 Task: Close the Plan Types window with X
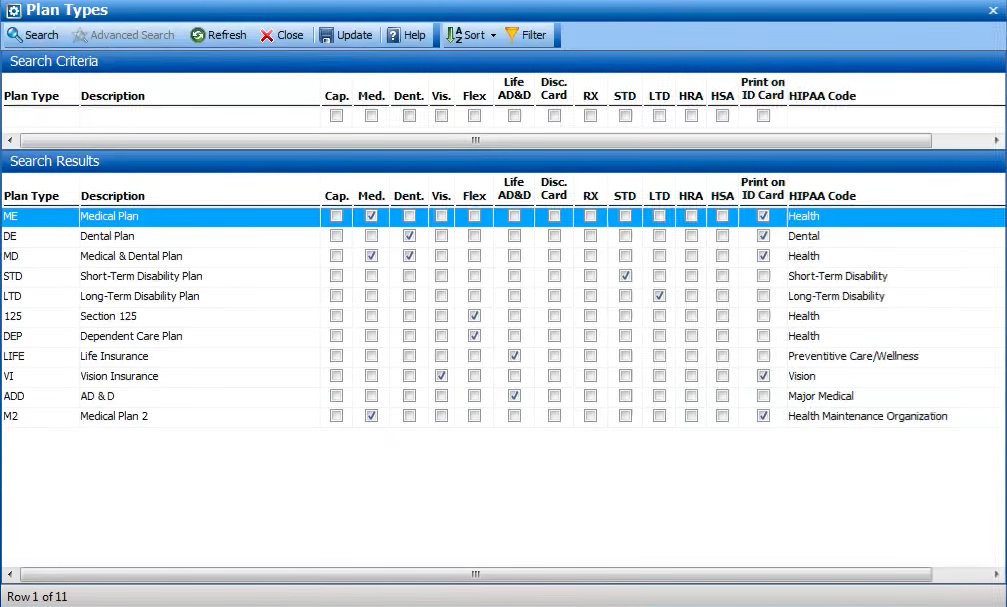(x=993, y=10)
